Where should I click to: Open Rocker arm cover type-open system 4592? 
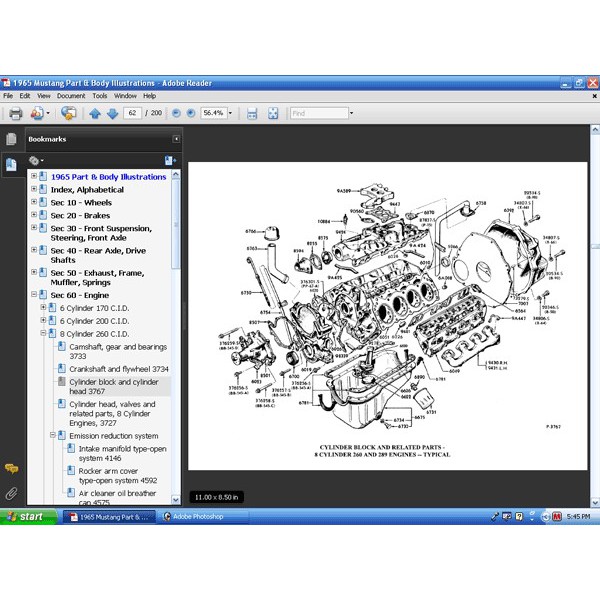[x=118, y=475]
